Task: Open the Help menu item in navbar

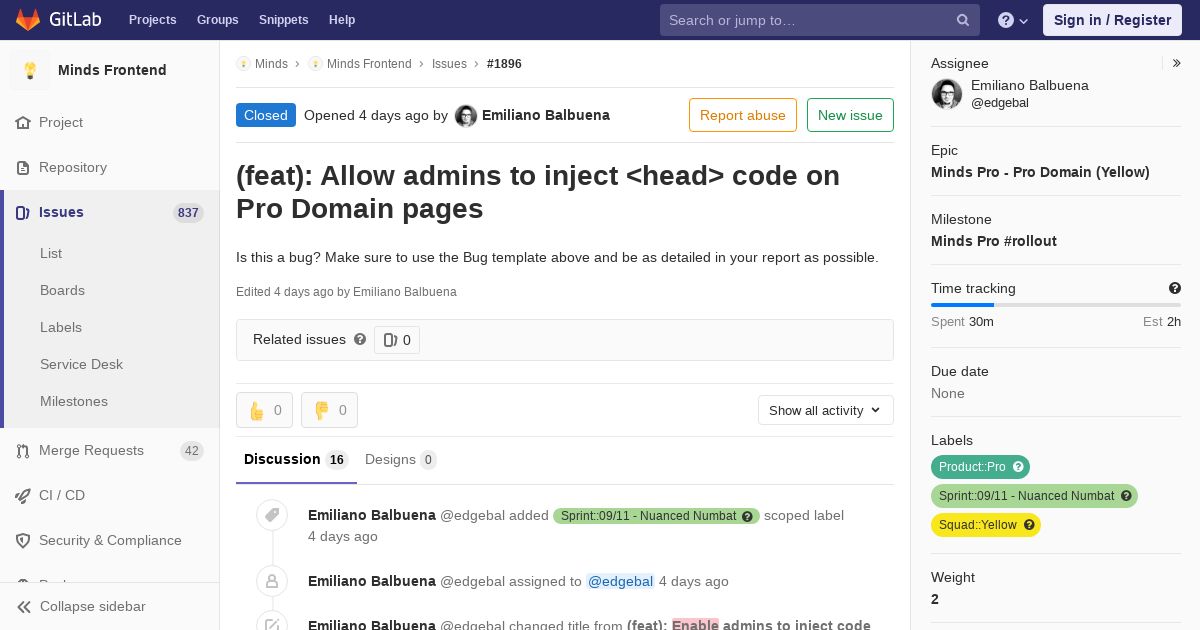Action: (x=342, y=20)
